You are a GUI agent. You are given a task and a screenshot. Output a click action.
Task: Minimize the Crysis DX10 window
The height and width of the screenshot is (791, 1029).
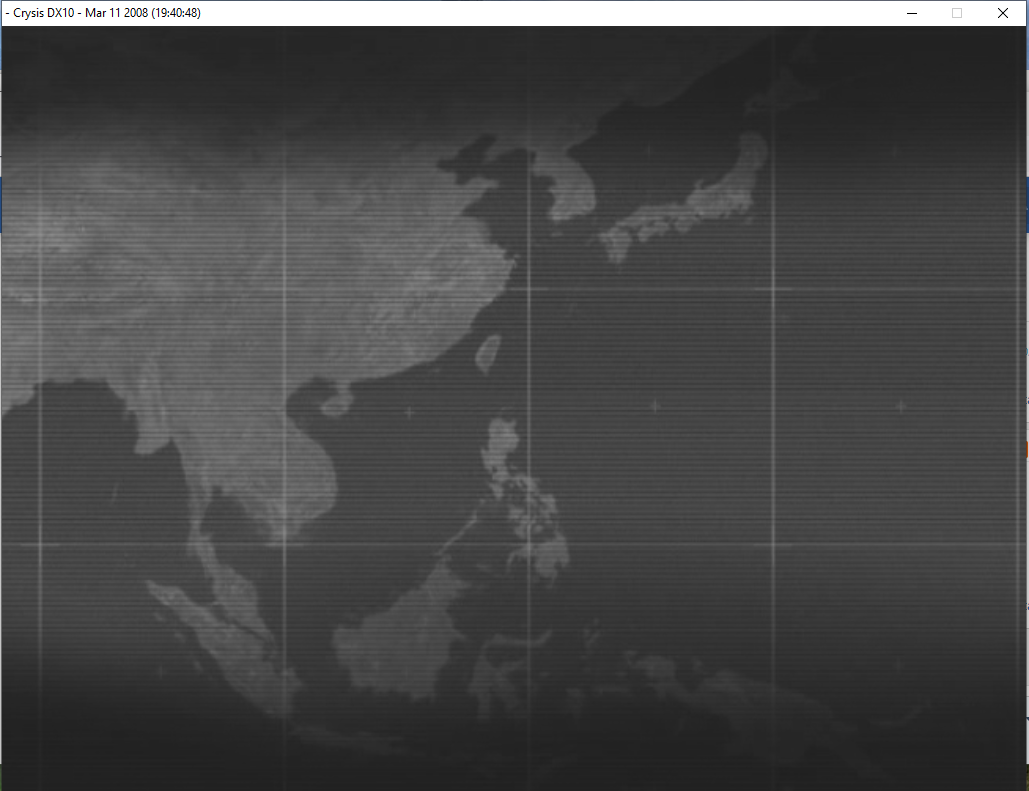click(x=912, y=13)
